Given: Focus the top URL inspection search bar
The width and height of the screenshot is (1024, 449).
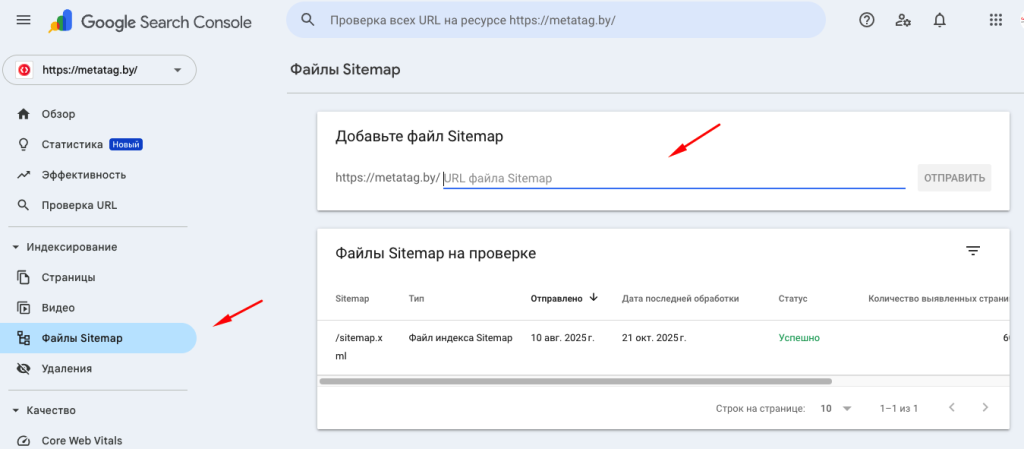Looking at the screenshot, I should click(556, 20).
